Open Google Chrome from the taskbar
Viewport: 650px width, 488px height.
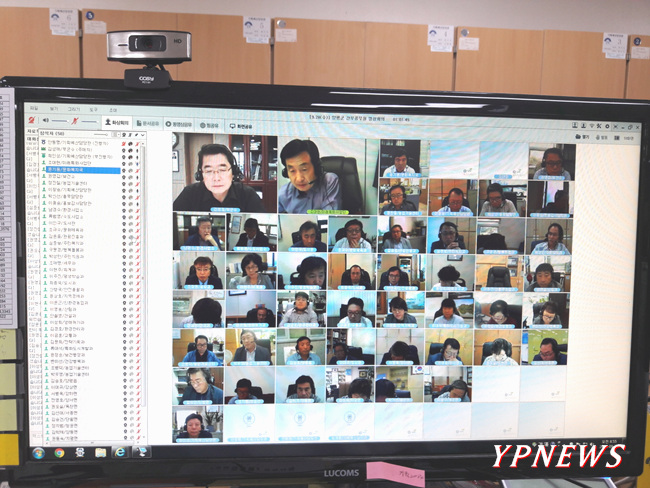point(59,453)
